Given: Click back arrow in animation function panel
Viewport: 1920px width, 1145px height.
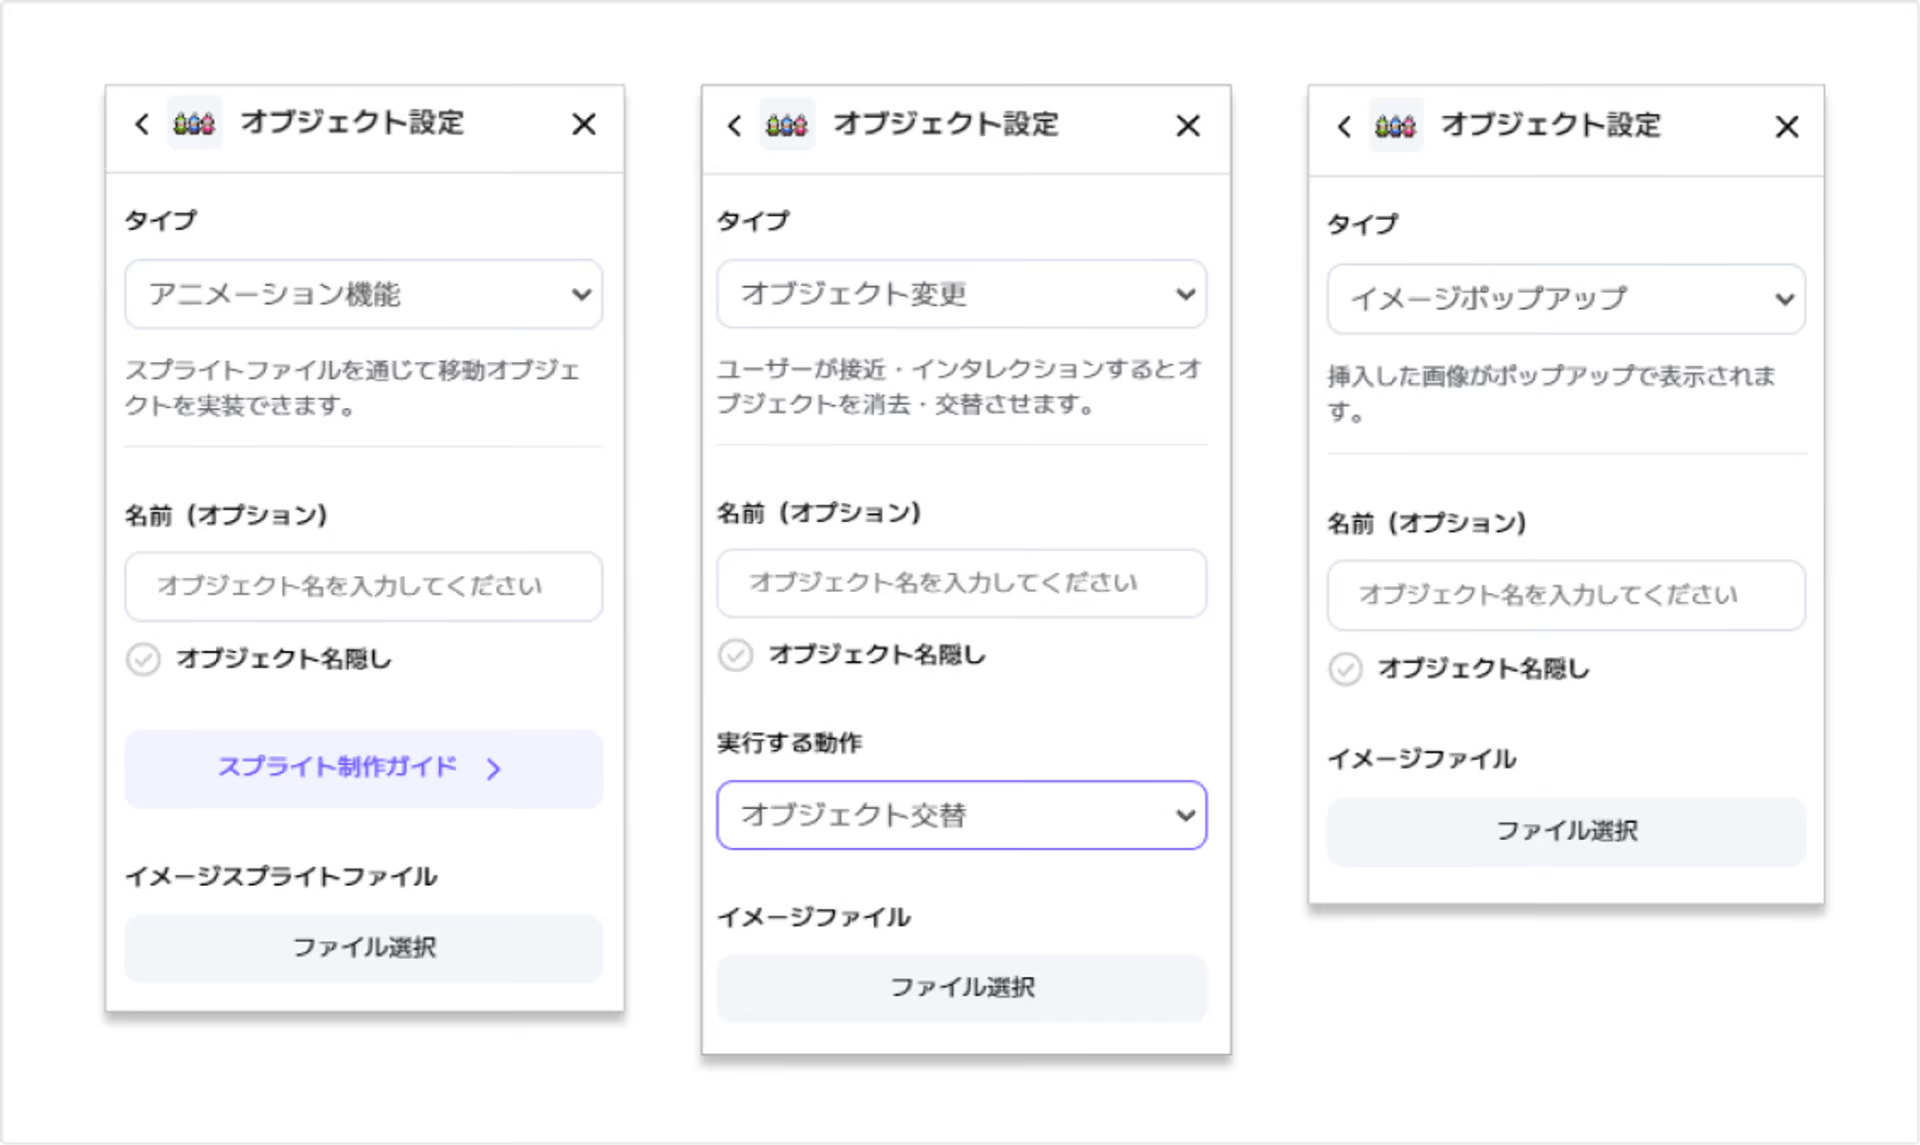Looking at the screenshot, I should tap(142, 124).
